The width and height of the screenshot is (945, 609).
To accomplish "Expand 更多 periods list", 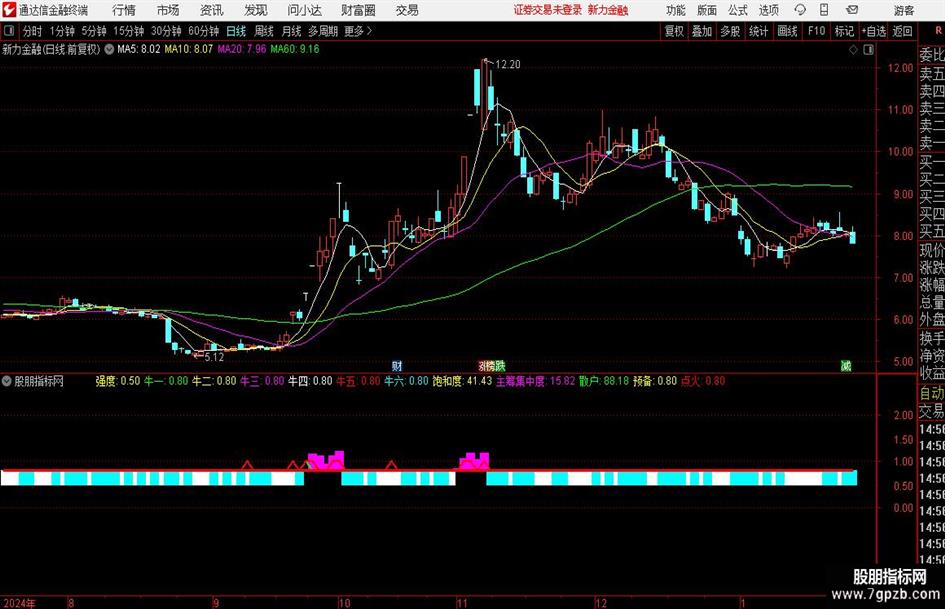I will [x=358, y=31].
